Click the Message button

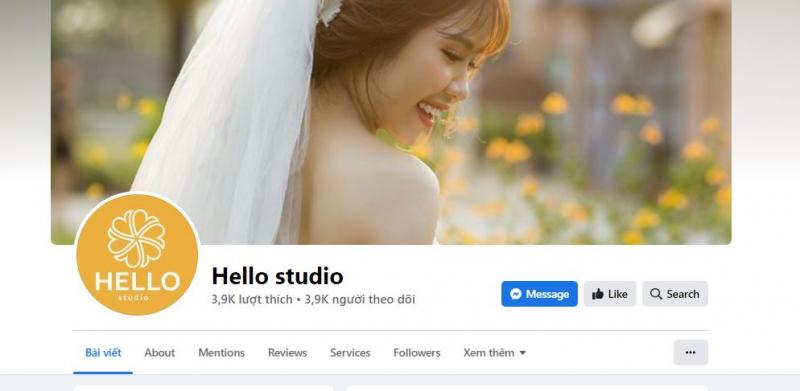539,294
